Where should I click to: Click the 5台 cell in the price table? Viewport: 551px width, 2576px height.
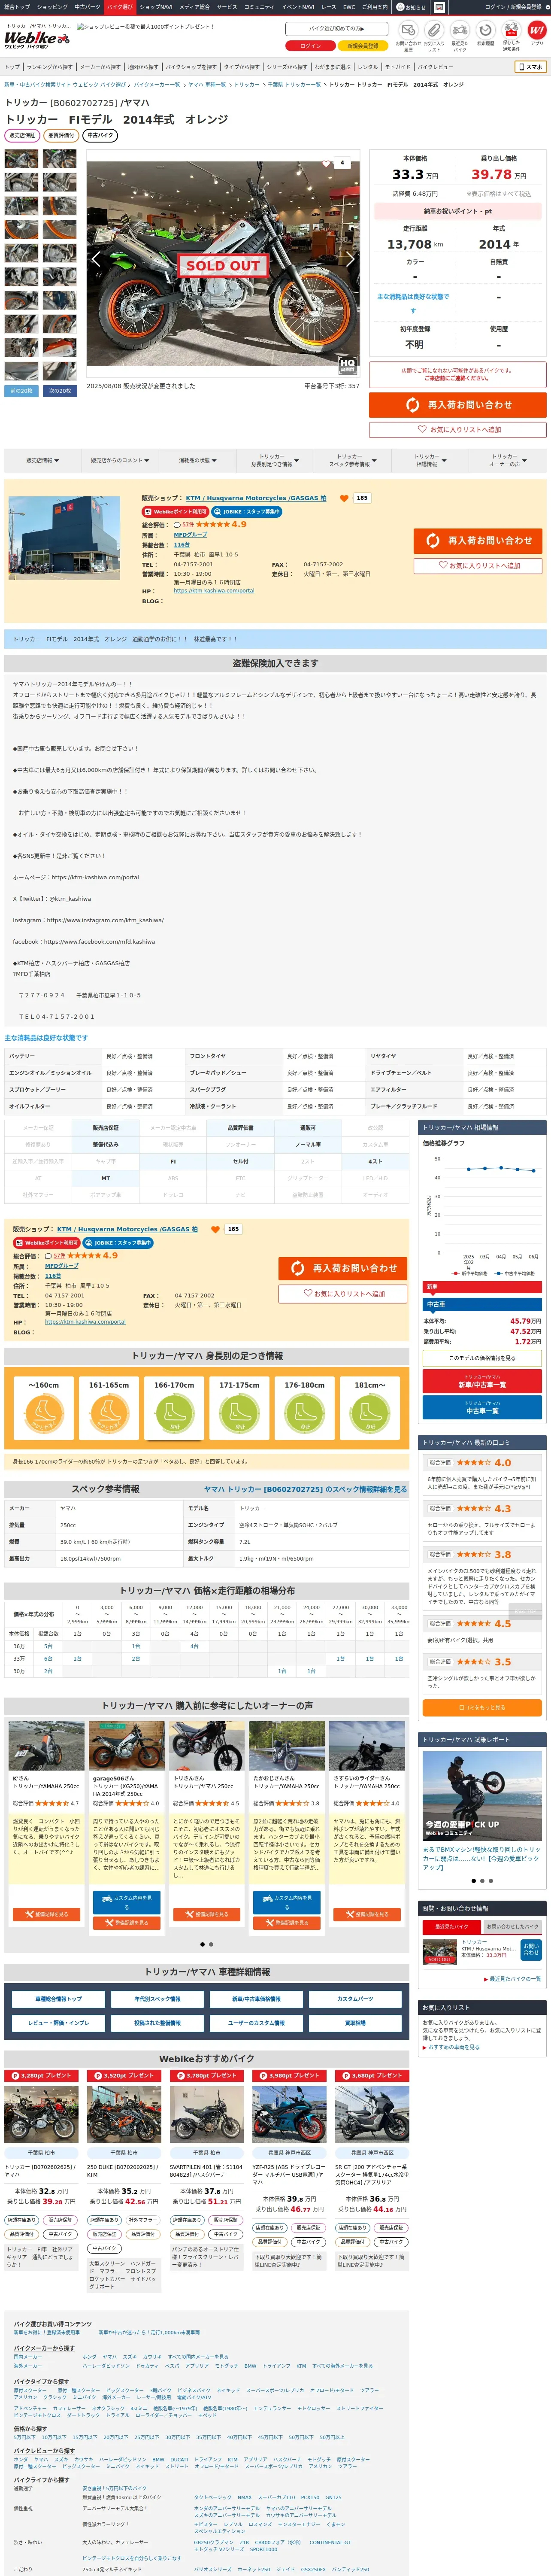[x=48, y=1646]
